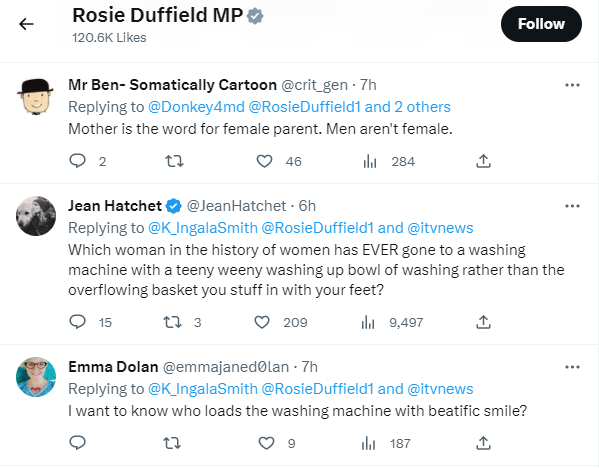
Task: Like the tweet with 46 likes
Action: click(x=264, y=161)
